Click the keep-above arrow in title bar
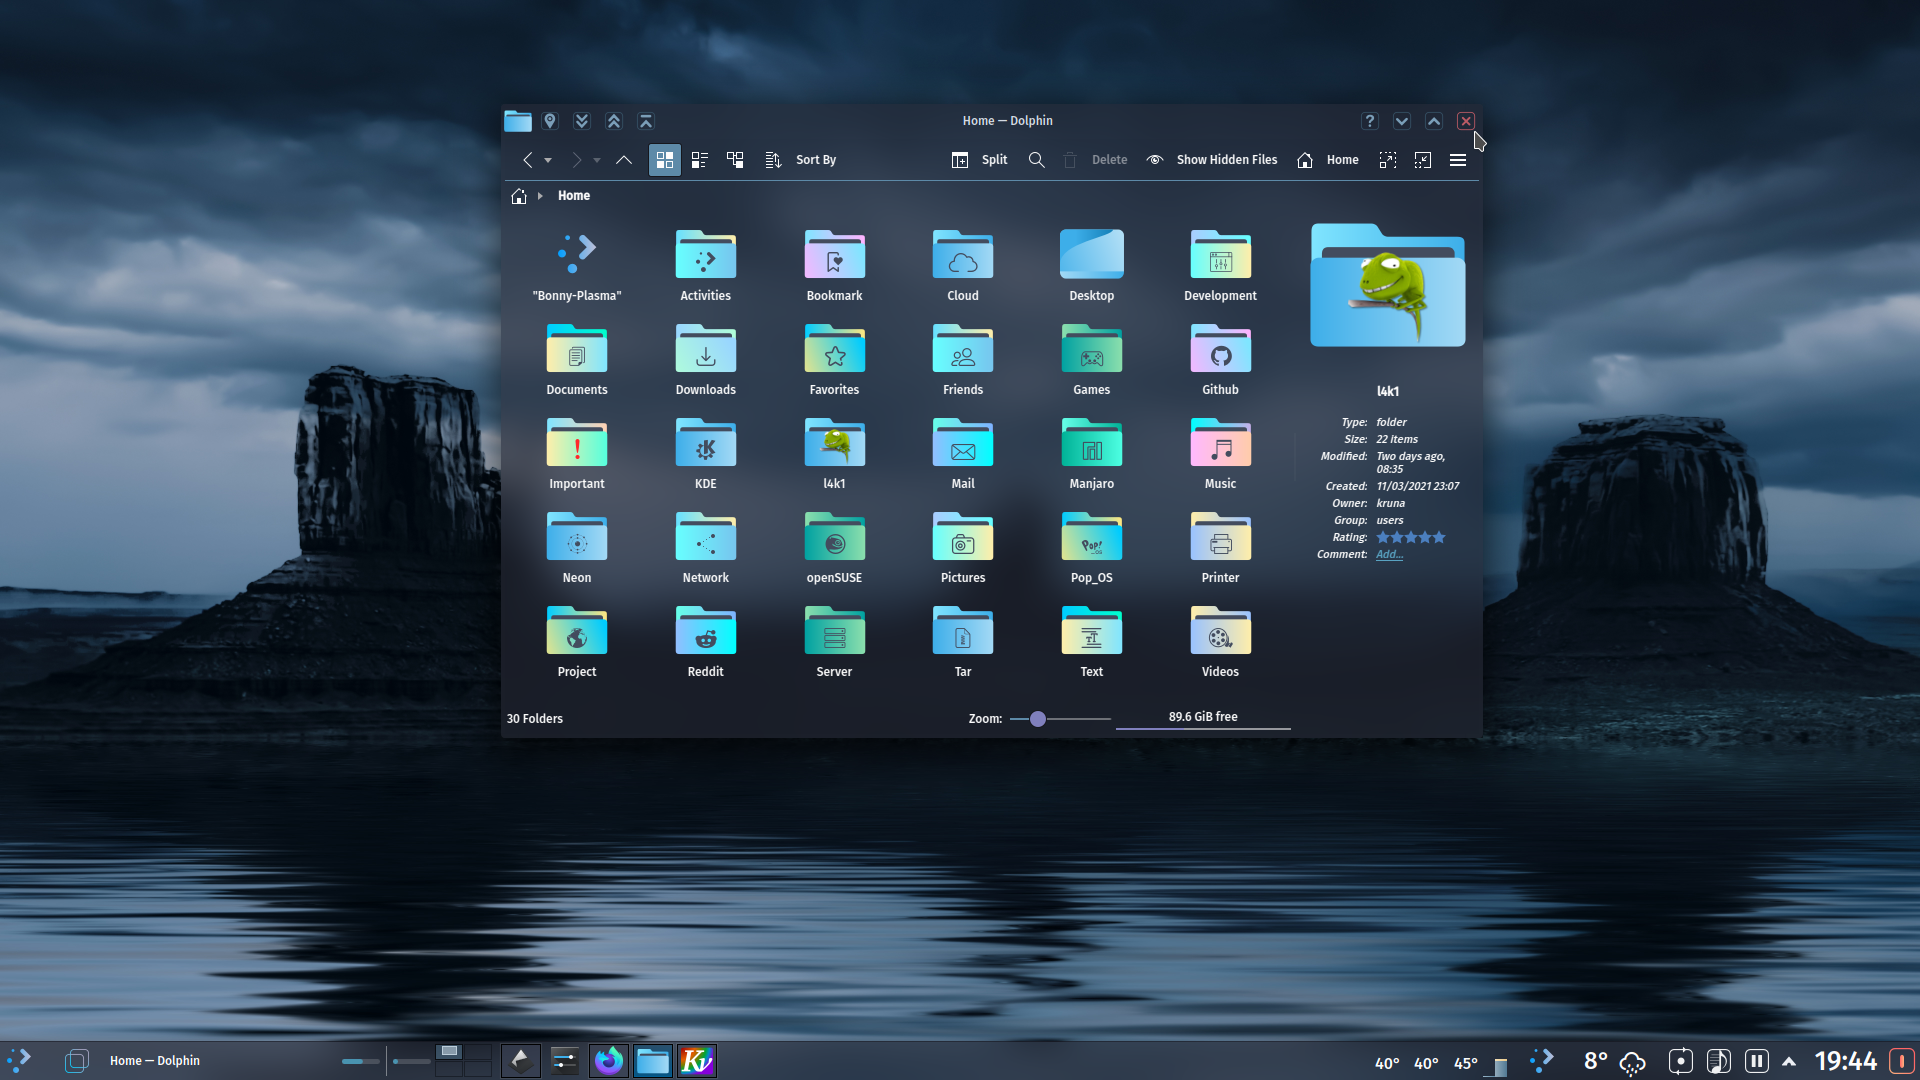 click(646, 121)
